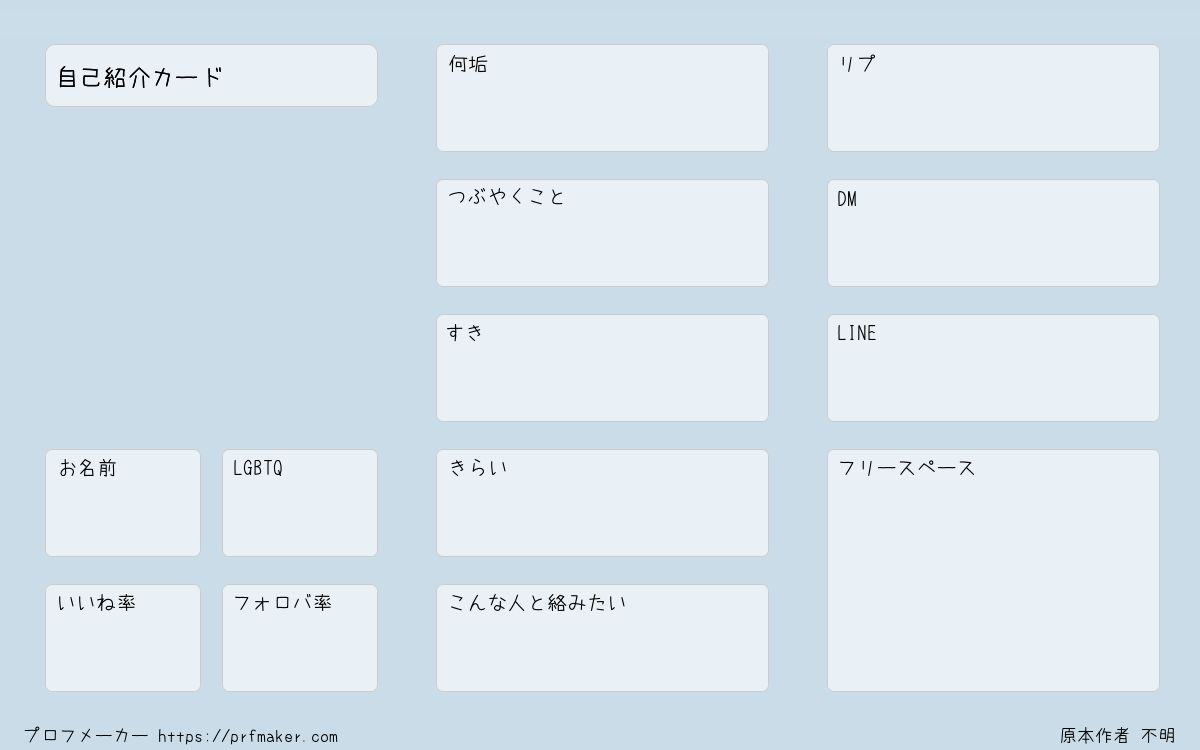Click the プロフメーカー footer text
The image size is (1200, 750).
[x=86, y=736]
